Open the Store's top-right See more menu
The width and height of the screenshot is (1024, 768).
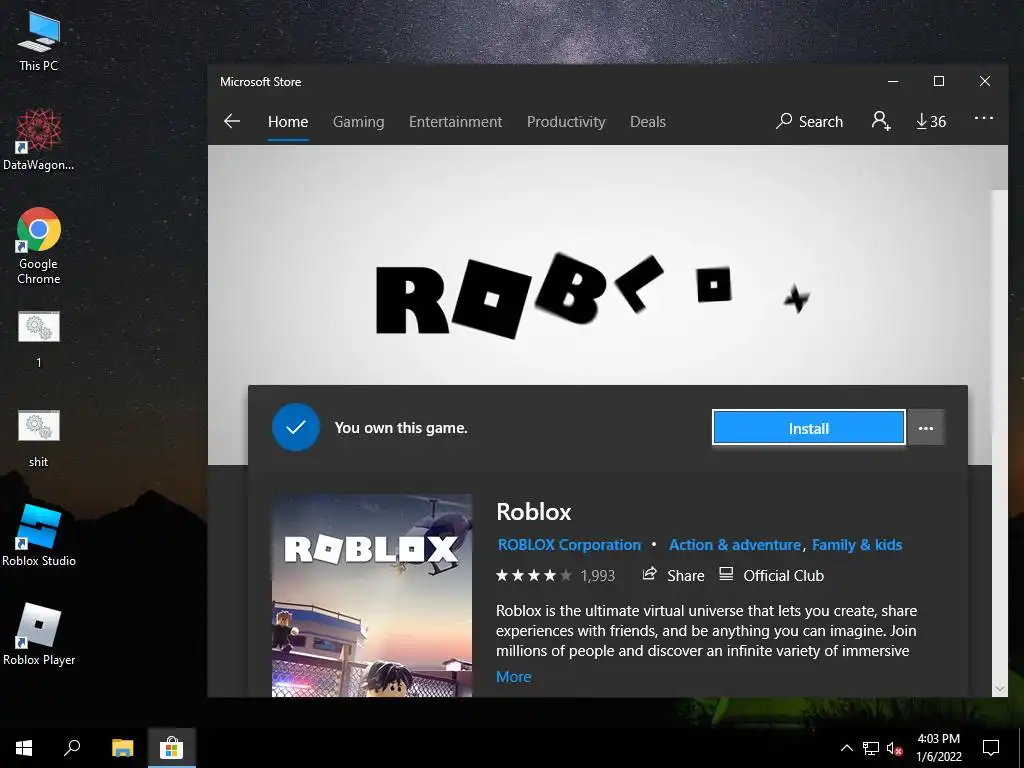click(x=984, y=119)
